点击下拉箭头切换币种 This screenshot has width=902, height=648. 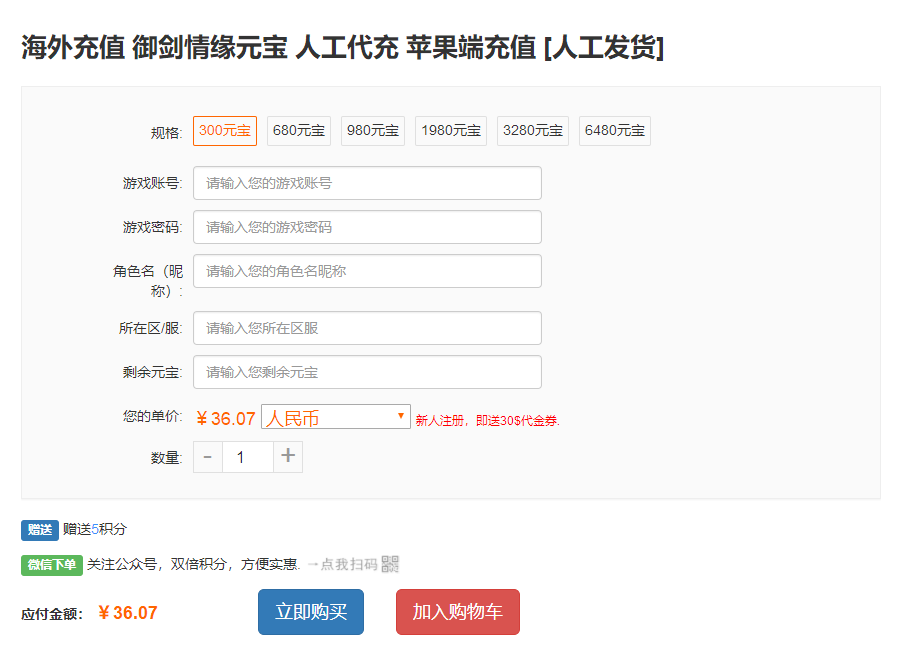pyautogui.click(x=400, y=416)
